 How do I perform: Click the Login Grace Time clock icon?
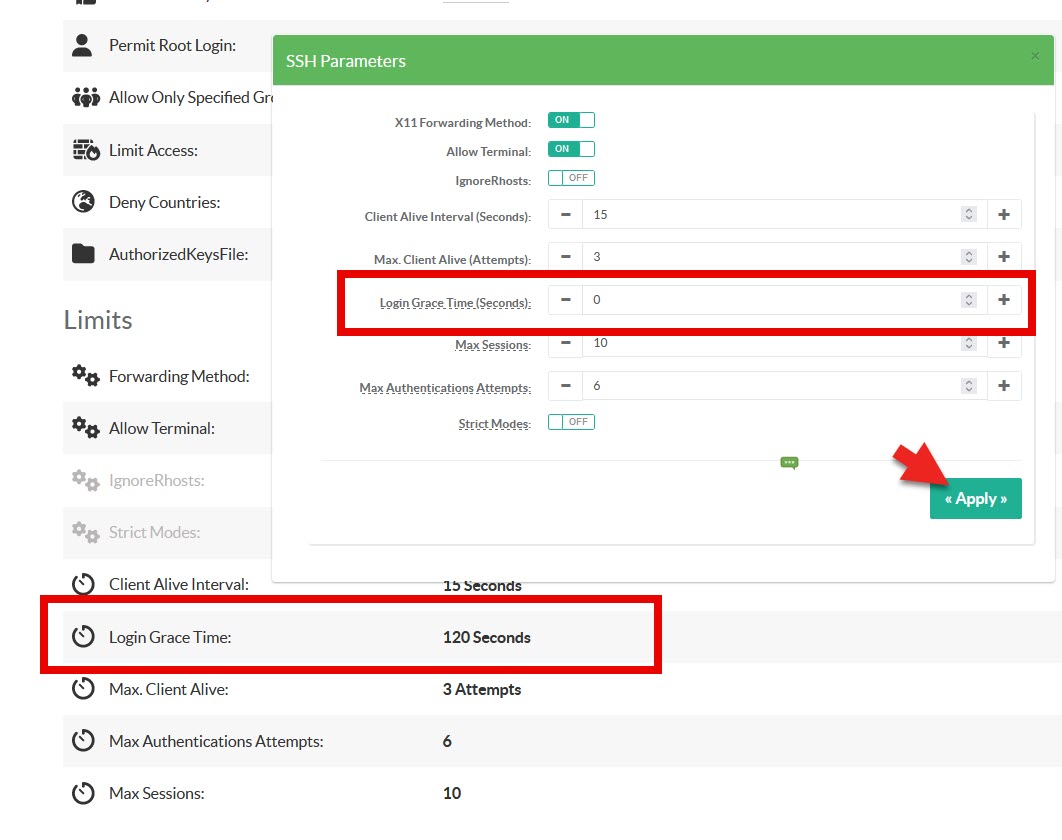point(84,637)
